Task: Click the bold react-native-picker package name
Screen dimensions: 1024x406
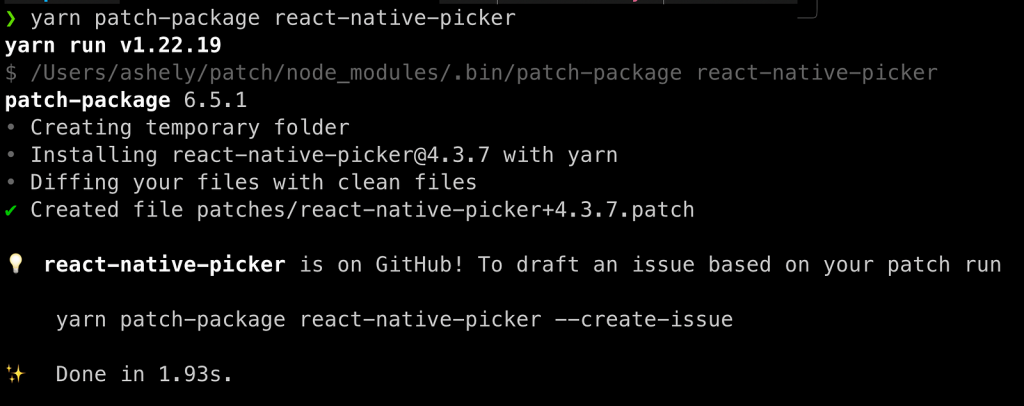Action: 165,265
